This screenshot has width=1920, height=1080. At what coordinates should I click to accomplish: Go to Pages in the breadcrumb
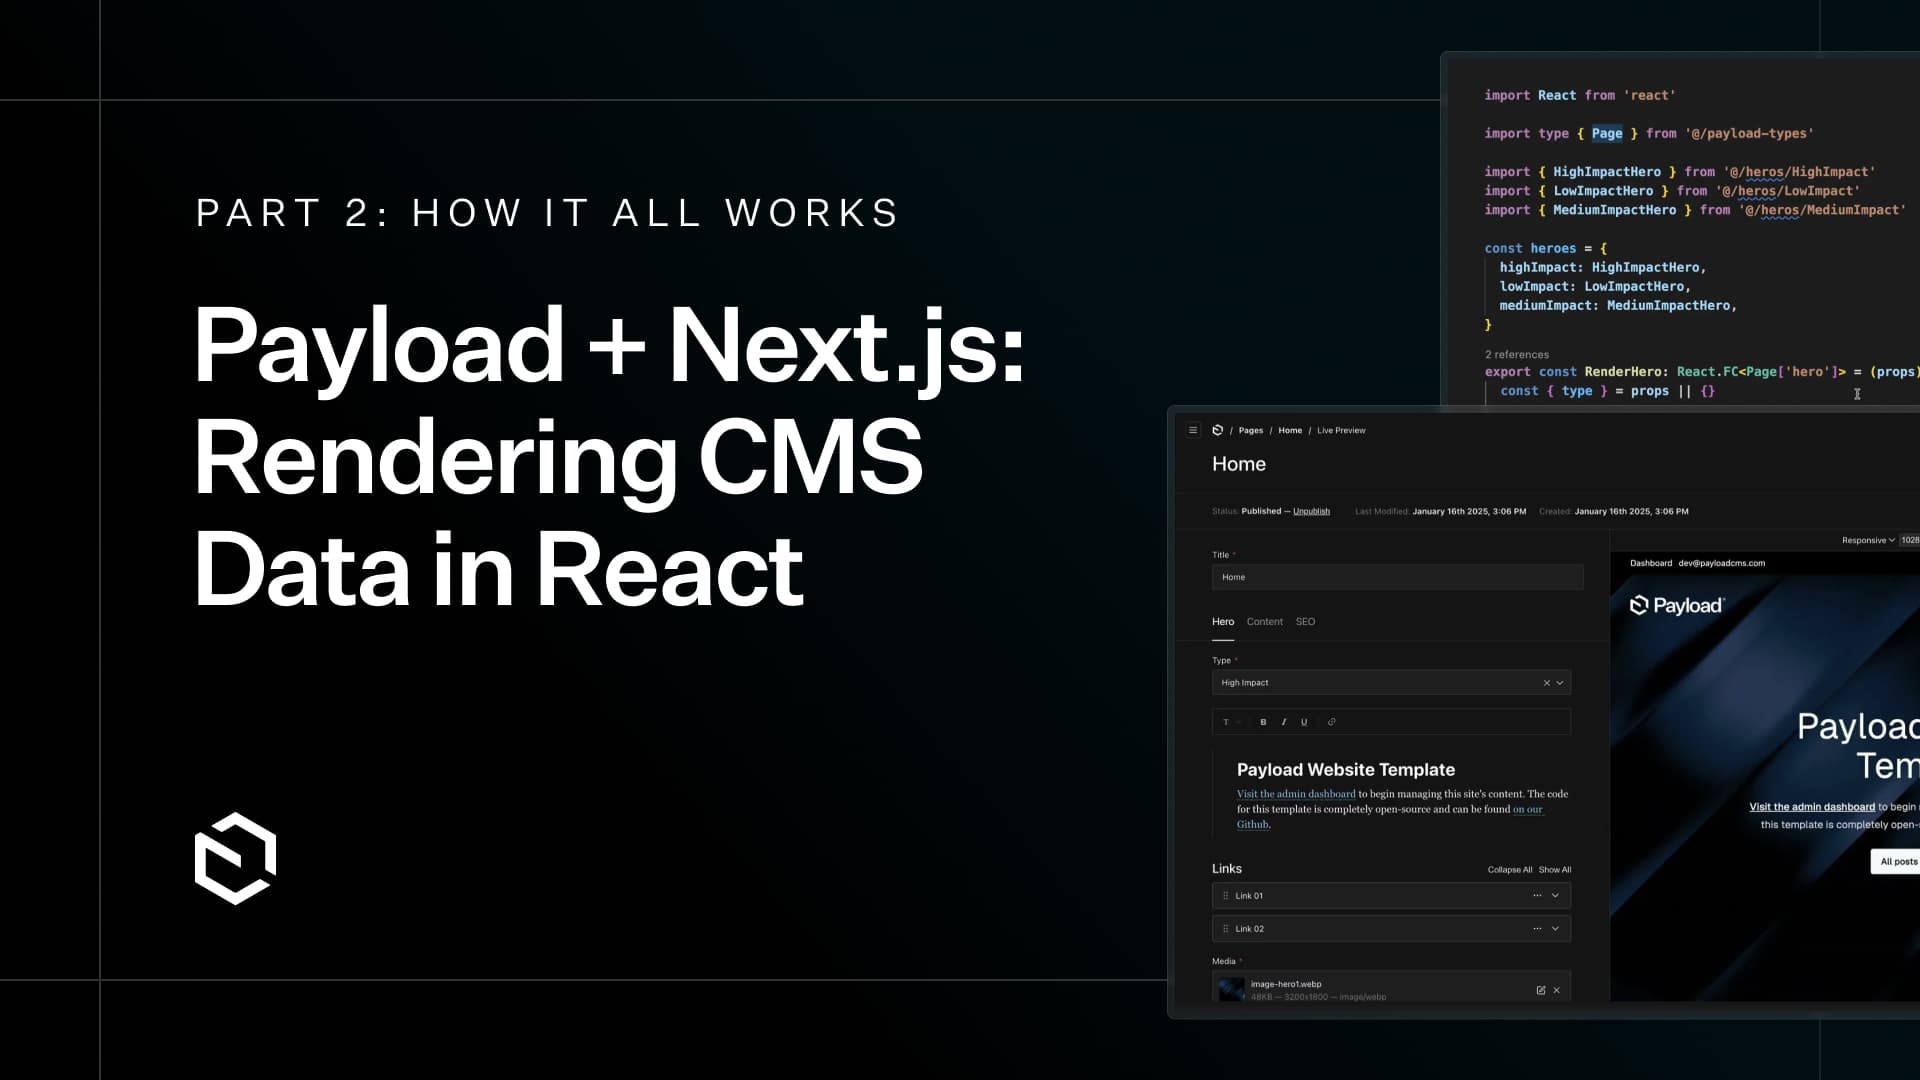click(x=1251, y=430)
